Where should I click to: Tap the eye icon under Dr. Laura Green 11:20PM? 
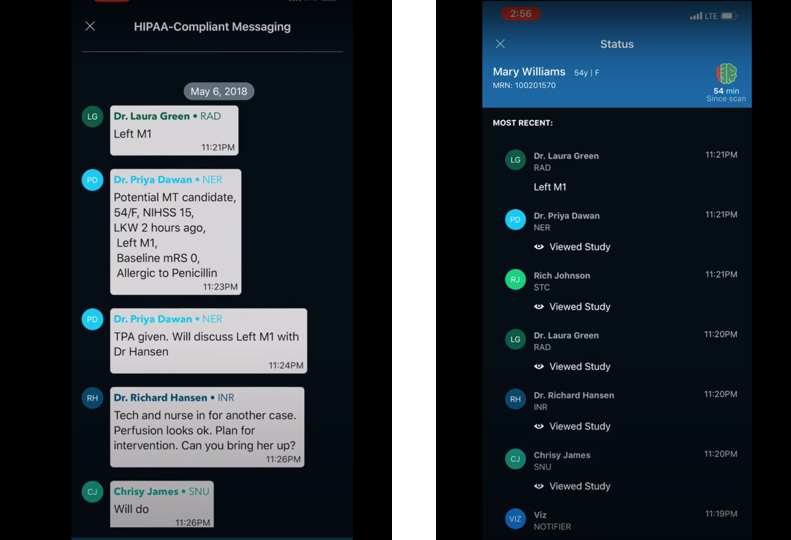click(539, 366)
